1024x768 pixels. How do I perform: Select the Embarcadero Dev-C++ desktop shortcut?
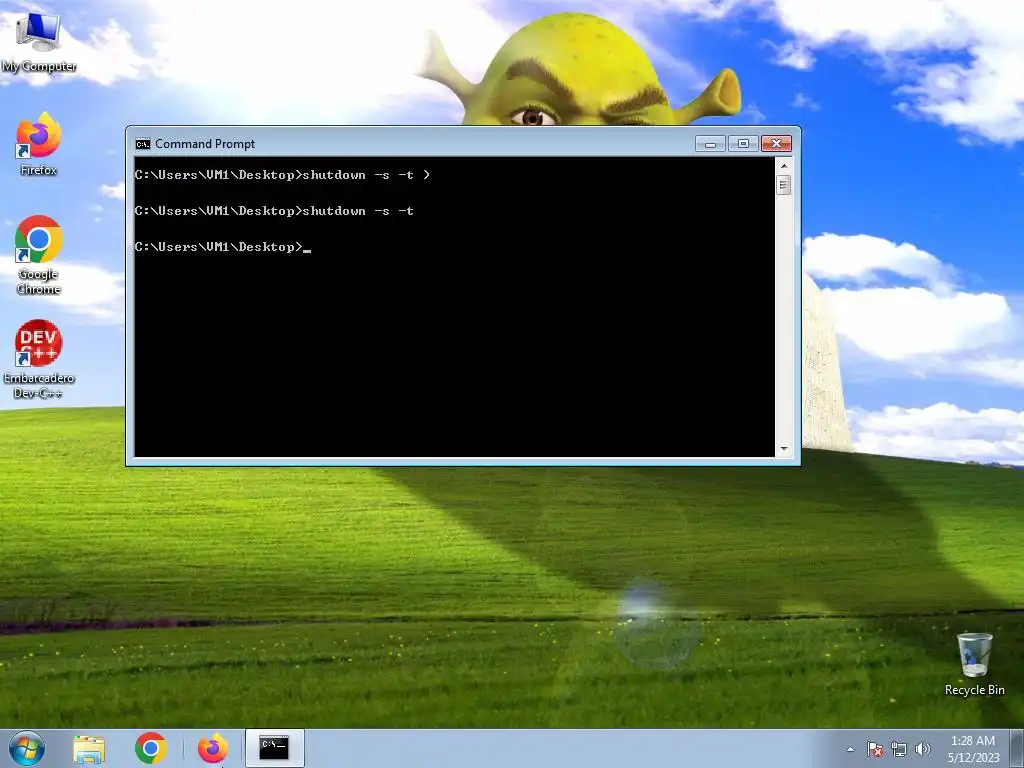[x=39, y=359]
